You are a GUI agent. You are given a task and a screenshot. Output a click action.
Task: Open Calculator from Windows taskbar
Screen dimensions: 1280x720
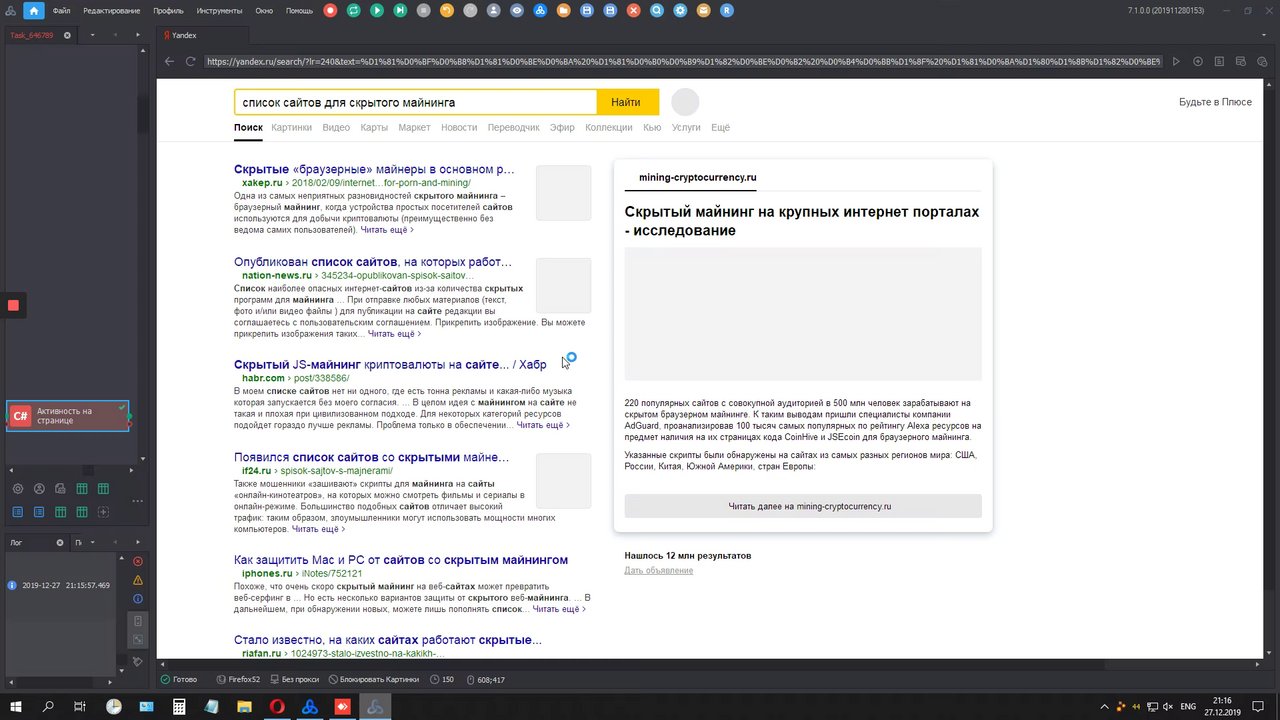point(179,706)
